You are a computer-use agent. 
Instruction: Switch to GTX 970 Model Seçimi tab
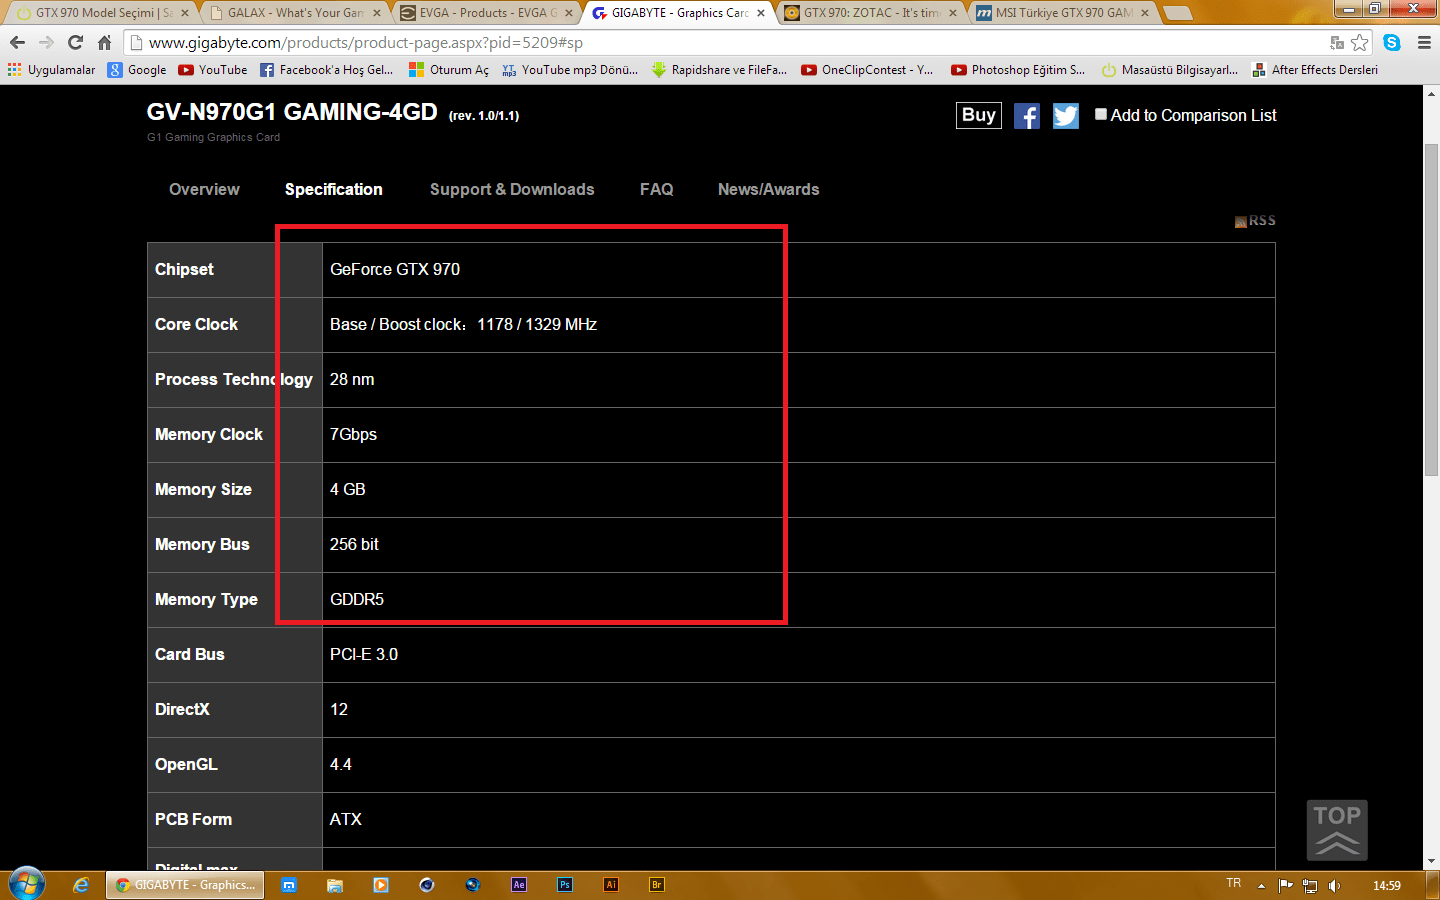tap(102, 13)
